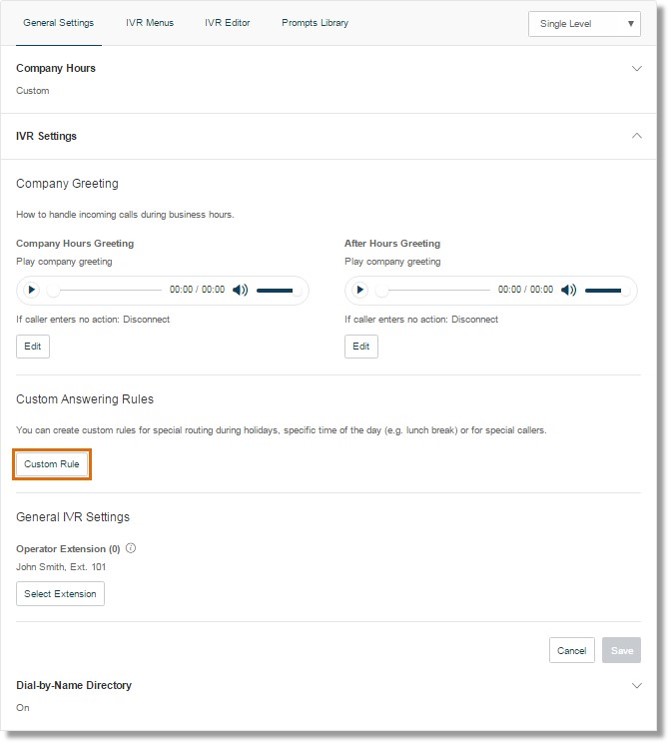671x745 pixels.
Task: Switch to the IVR Menus tab
Action: tap(150, 23)
